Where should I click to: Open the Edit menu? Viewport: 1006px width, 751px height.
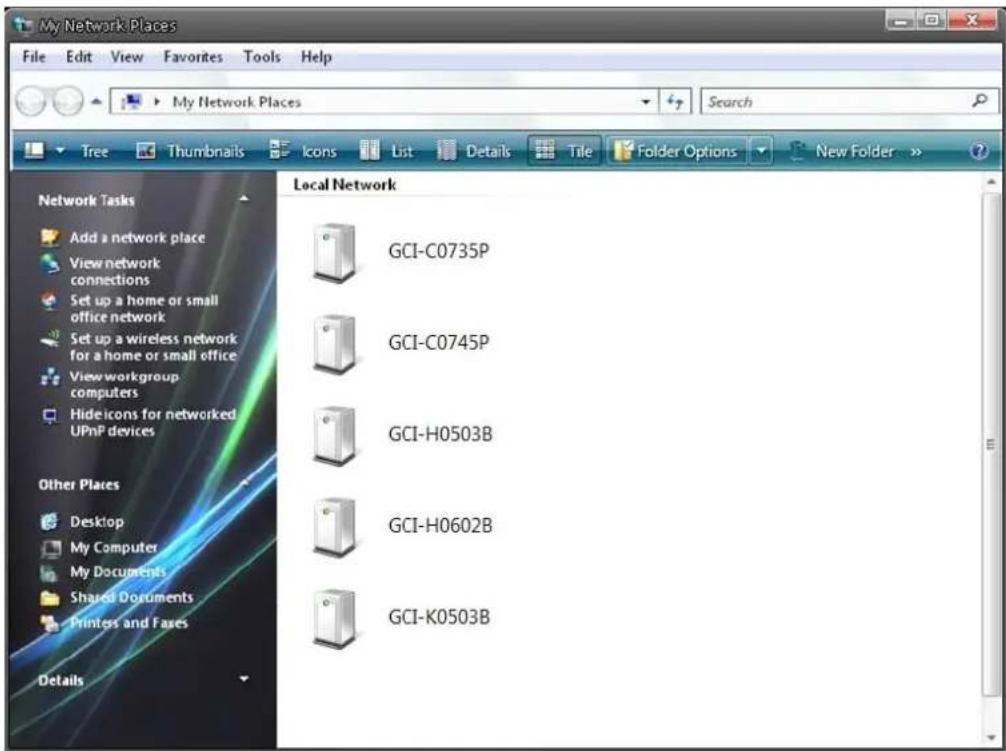pos(79,56)
